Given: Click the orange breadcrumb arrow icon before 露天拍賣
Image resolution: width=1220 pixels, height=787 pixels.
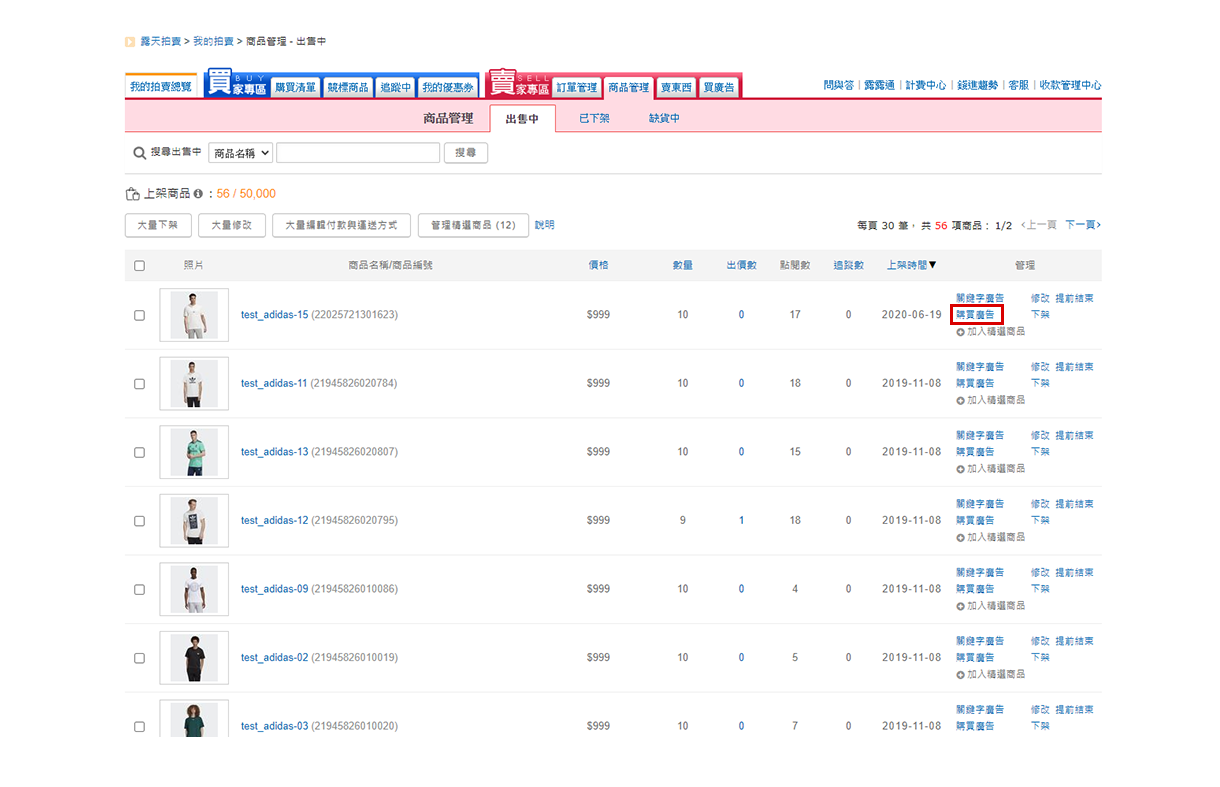Looking at the screenshot, I should coord(130,42).
